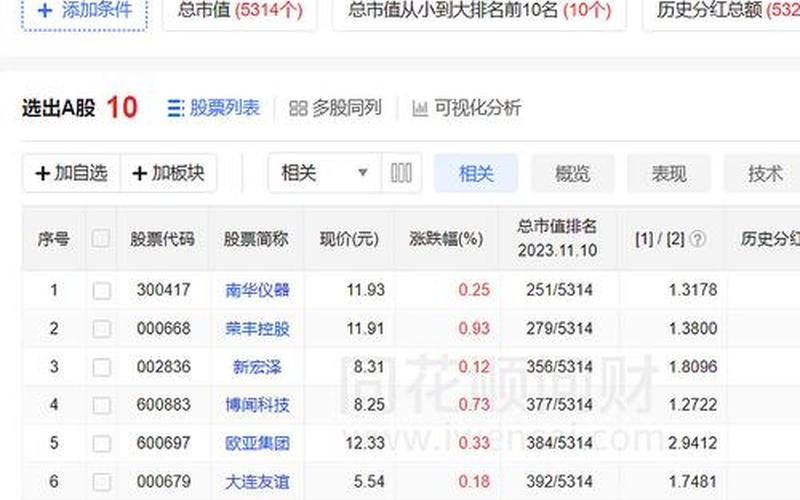The width and height of the screenshot is (800, 500).
Task: Click 加板块 to add to sector
Action: (x=168, y=173)
